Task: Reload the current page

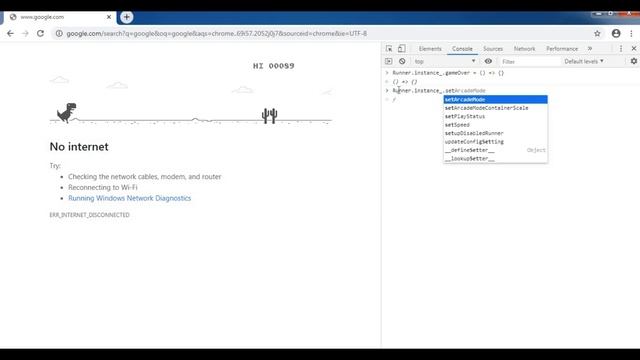Action: coord(40,33)
